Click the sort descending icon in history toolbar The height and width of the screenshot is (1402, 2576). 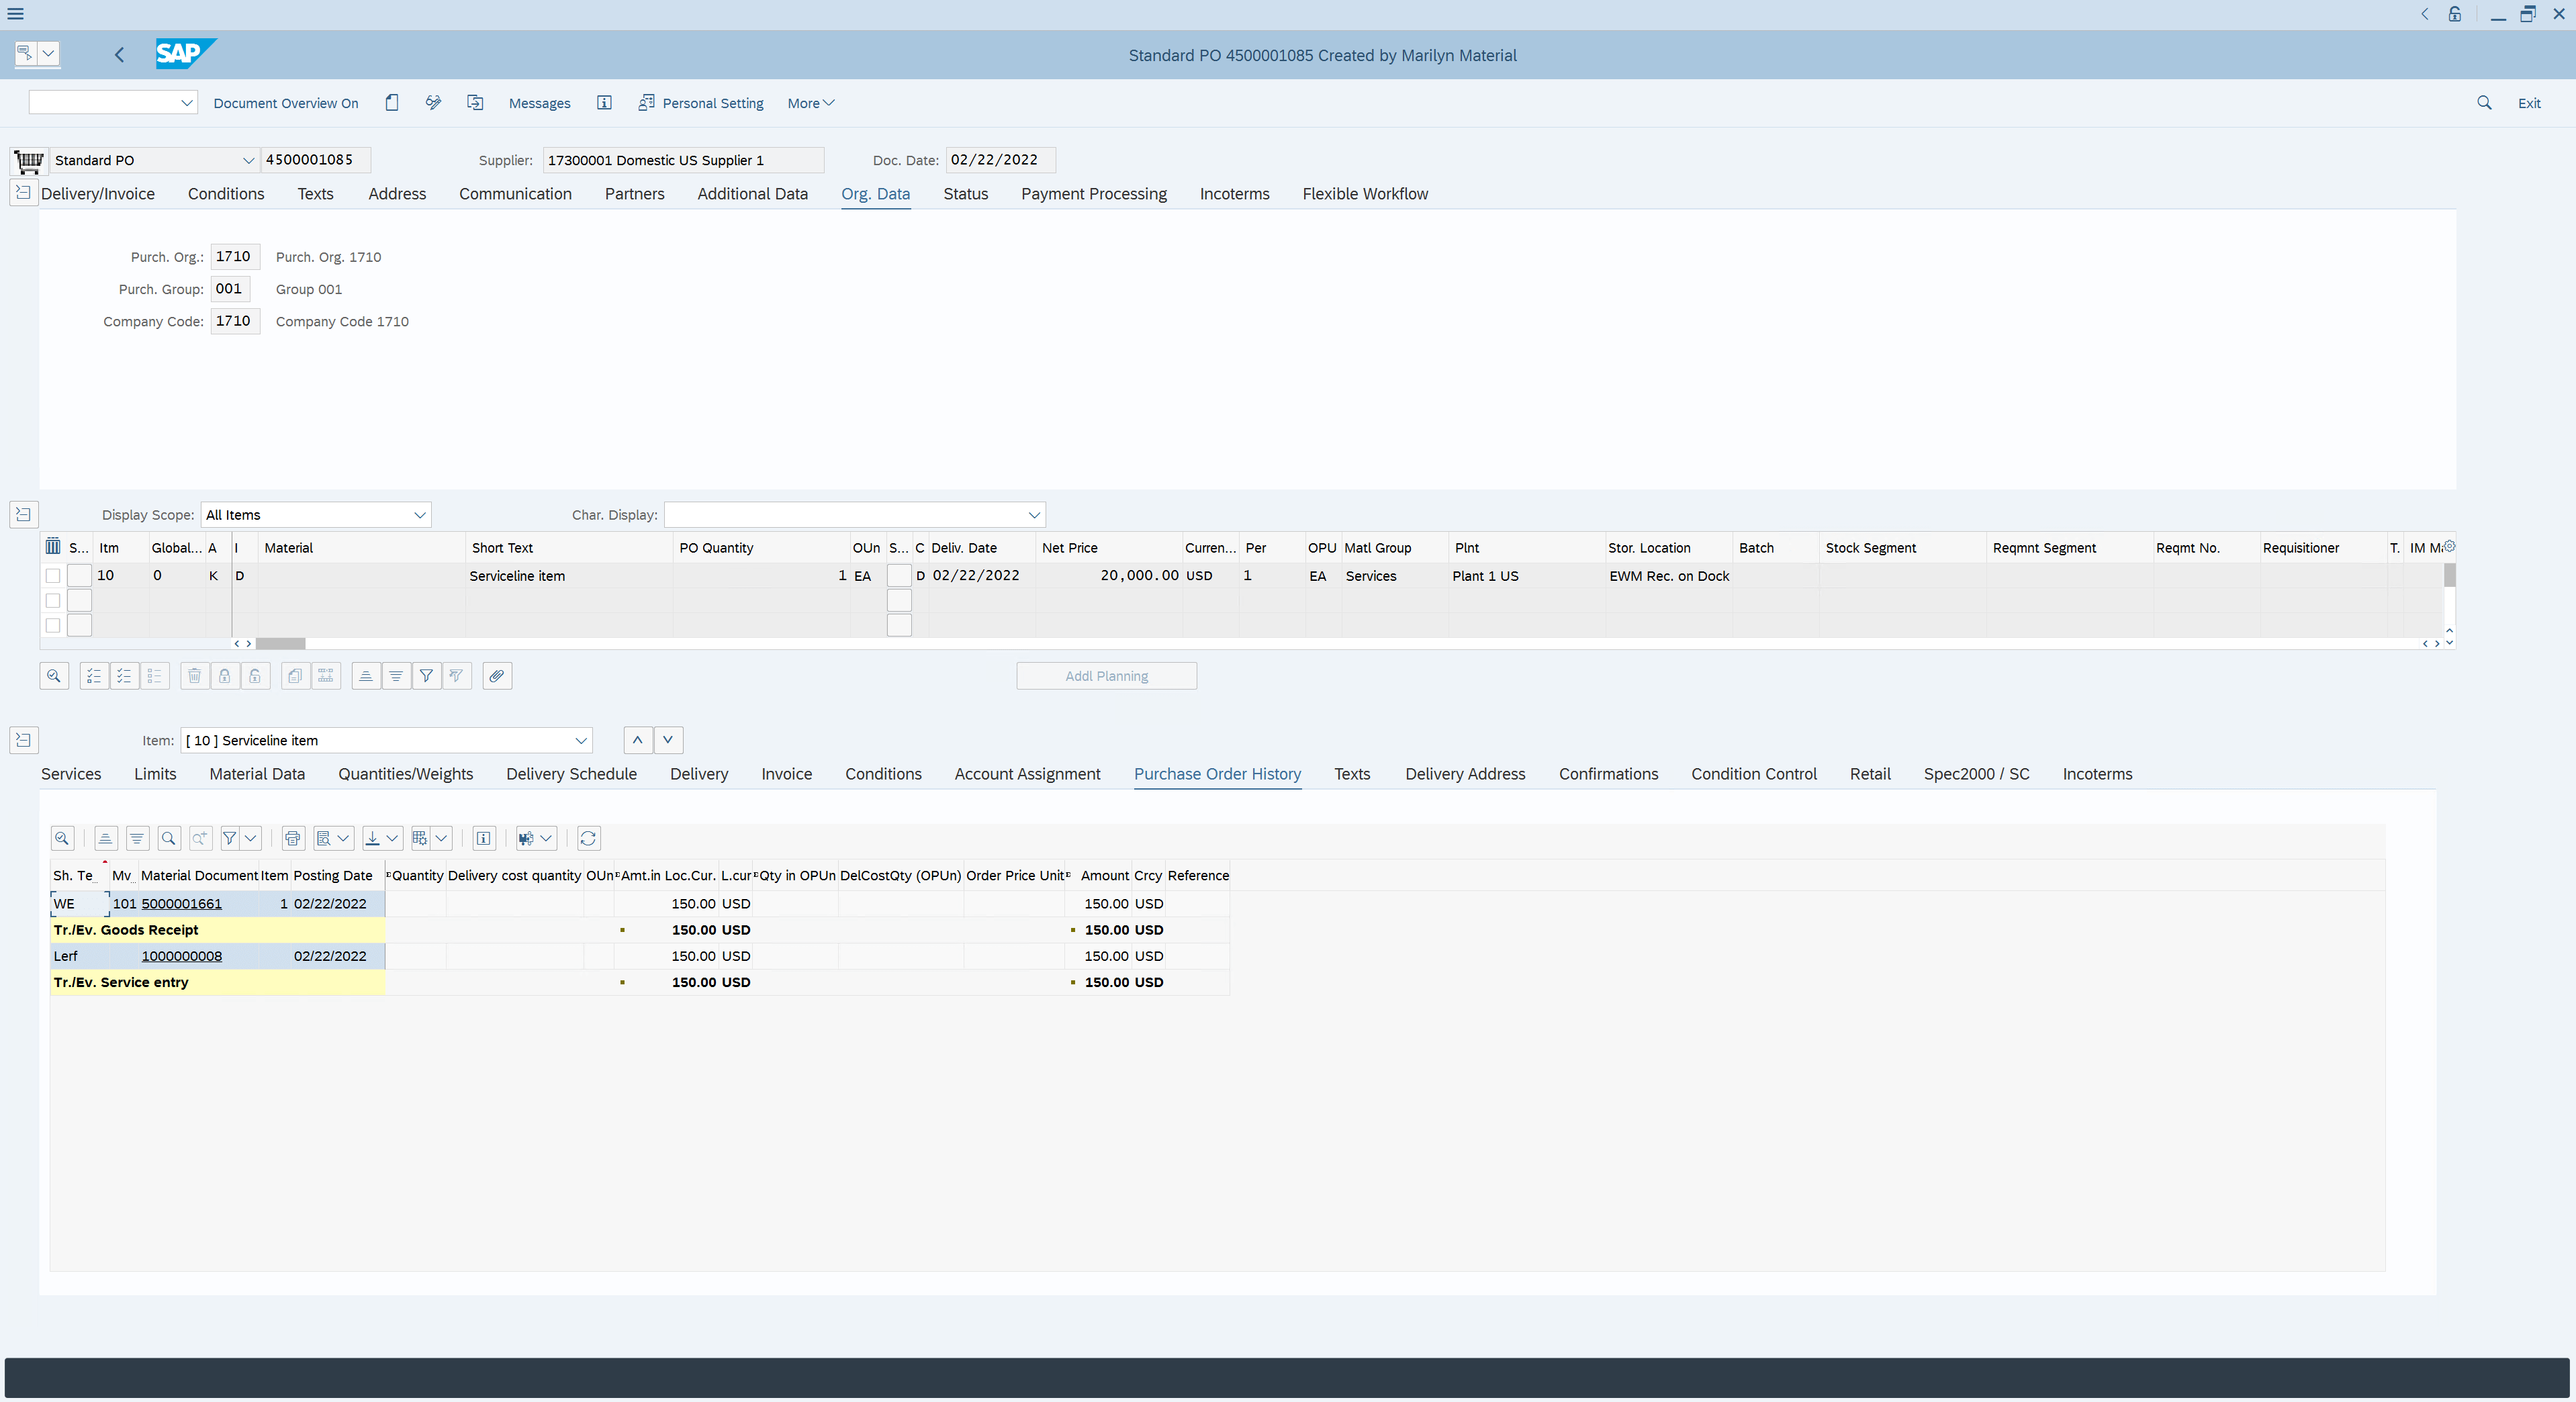[x=137, y=838]
